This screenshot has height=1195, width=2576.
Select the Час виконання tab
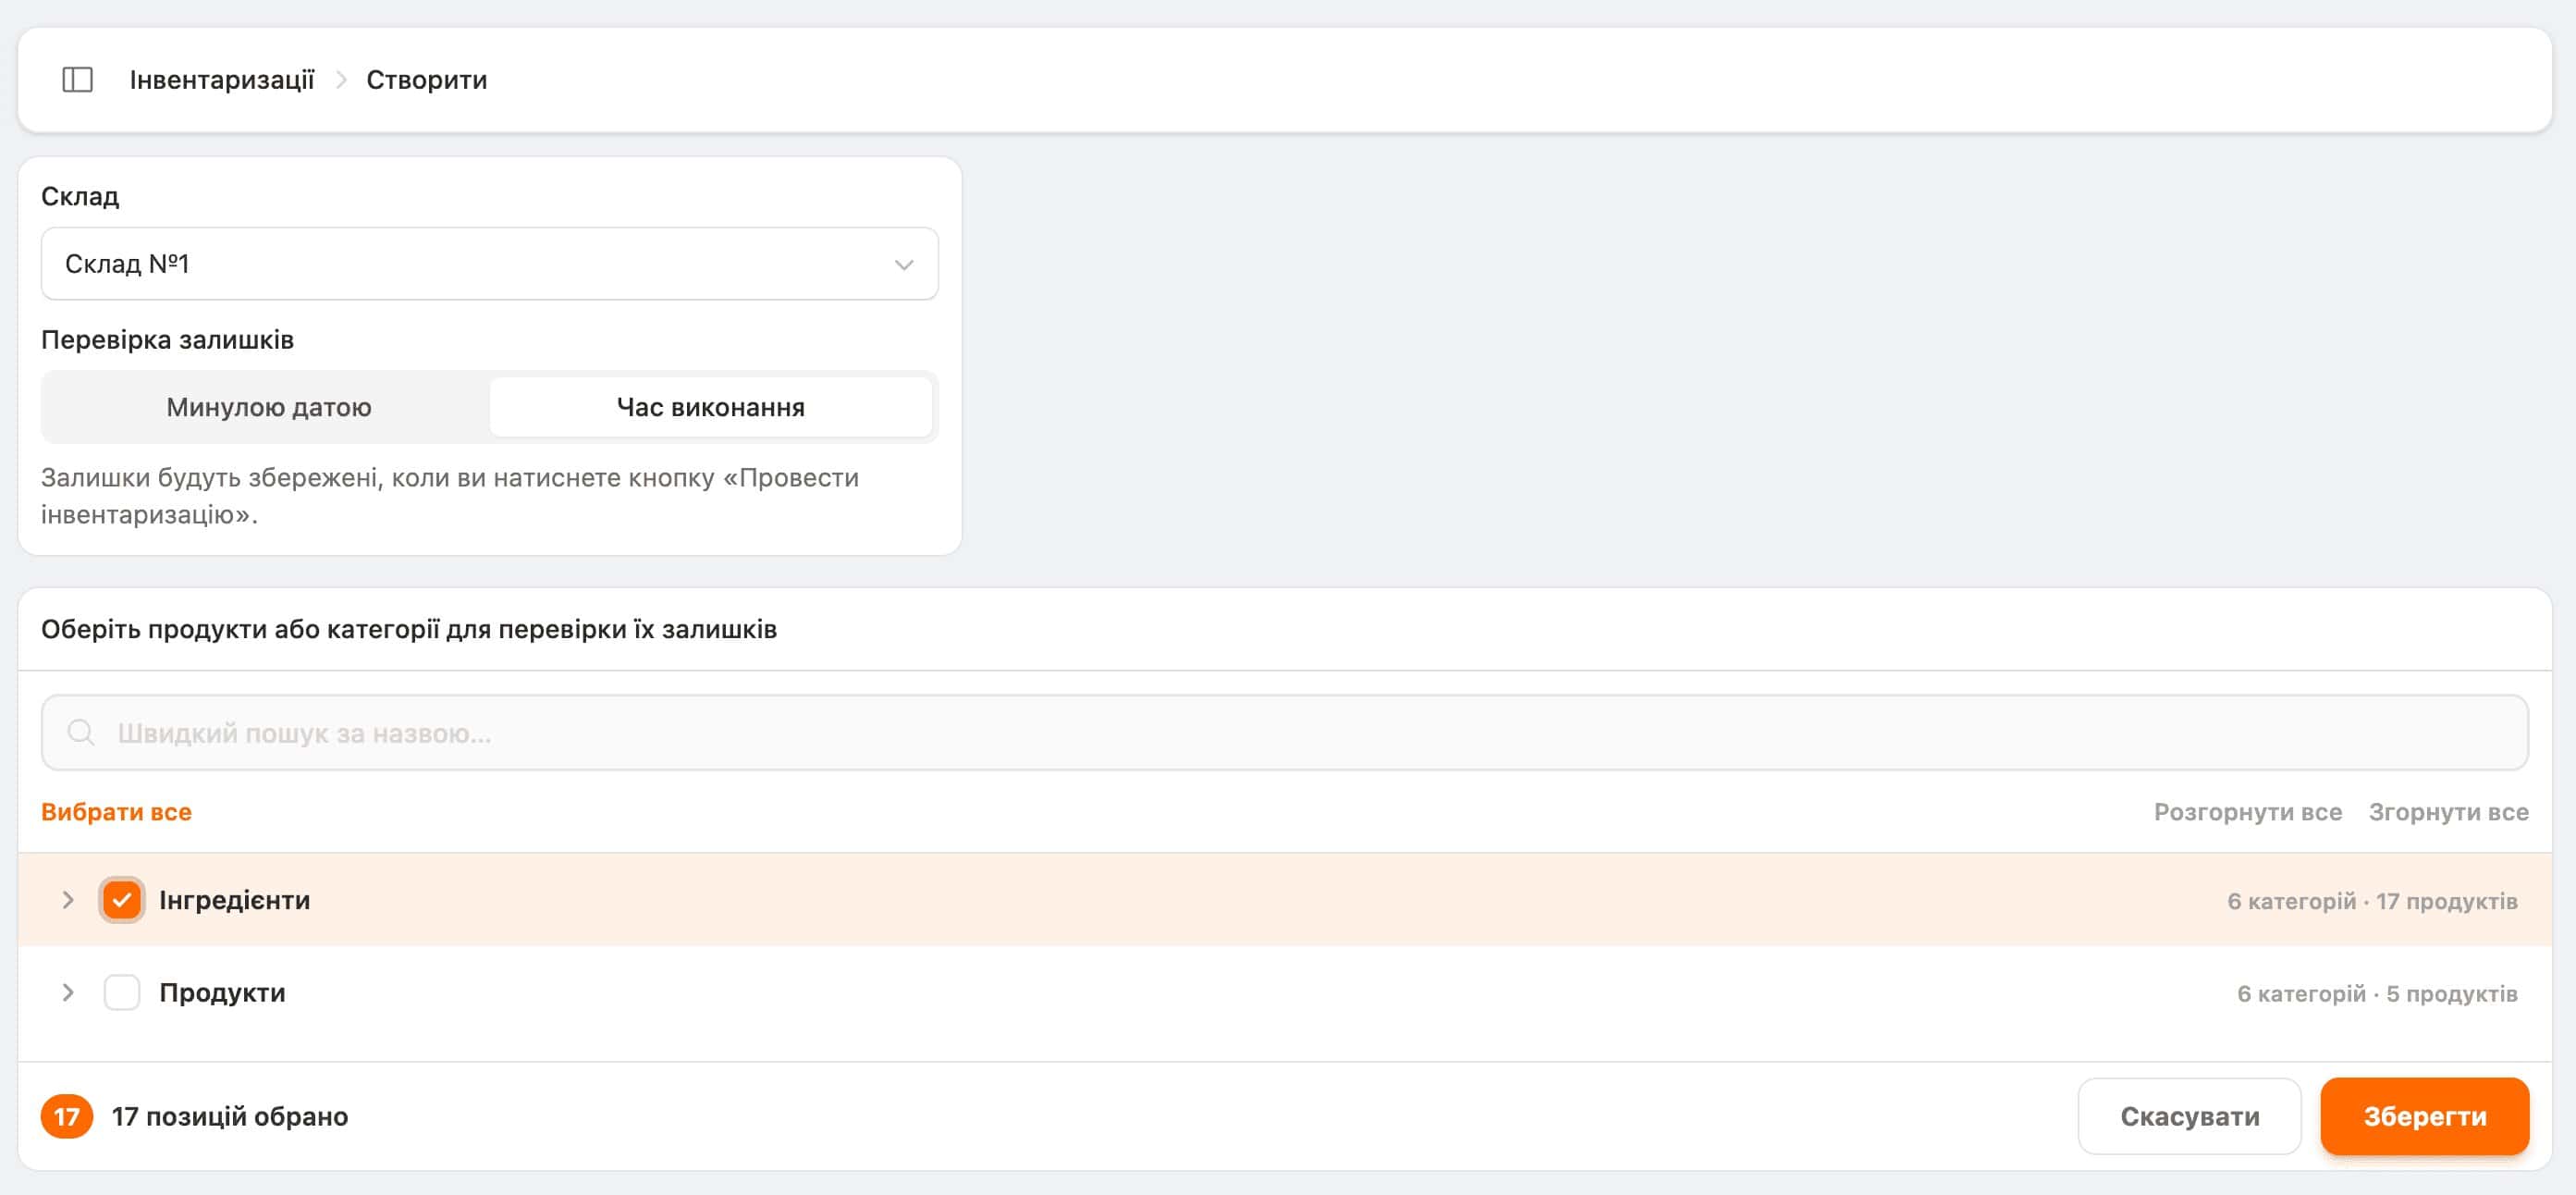(711, 407)
